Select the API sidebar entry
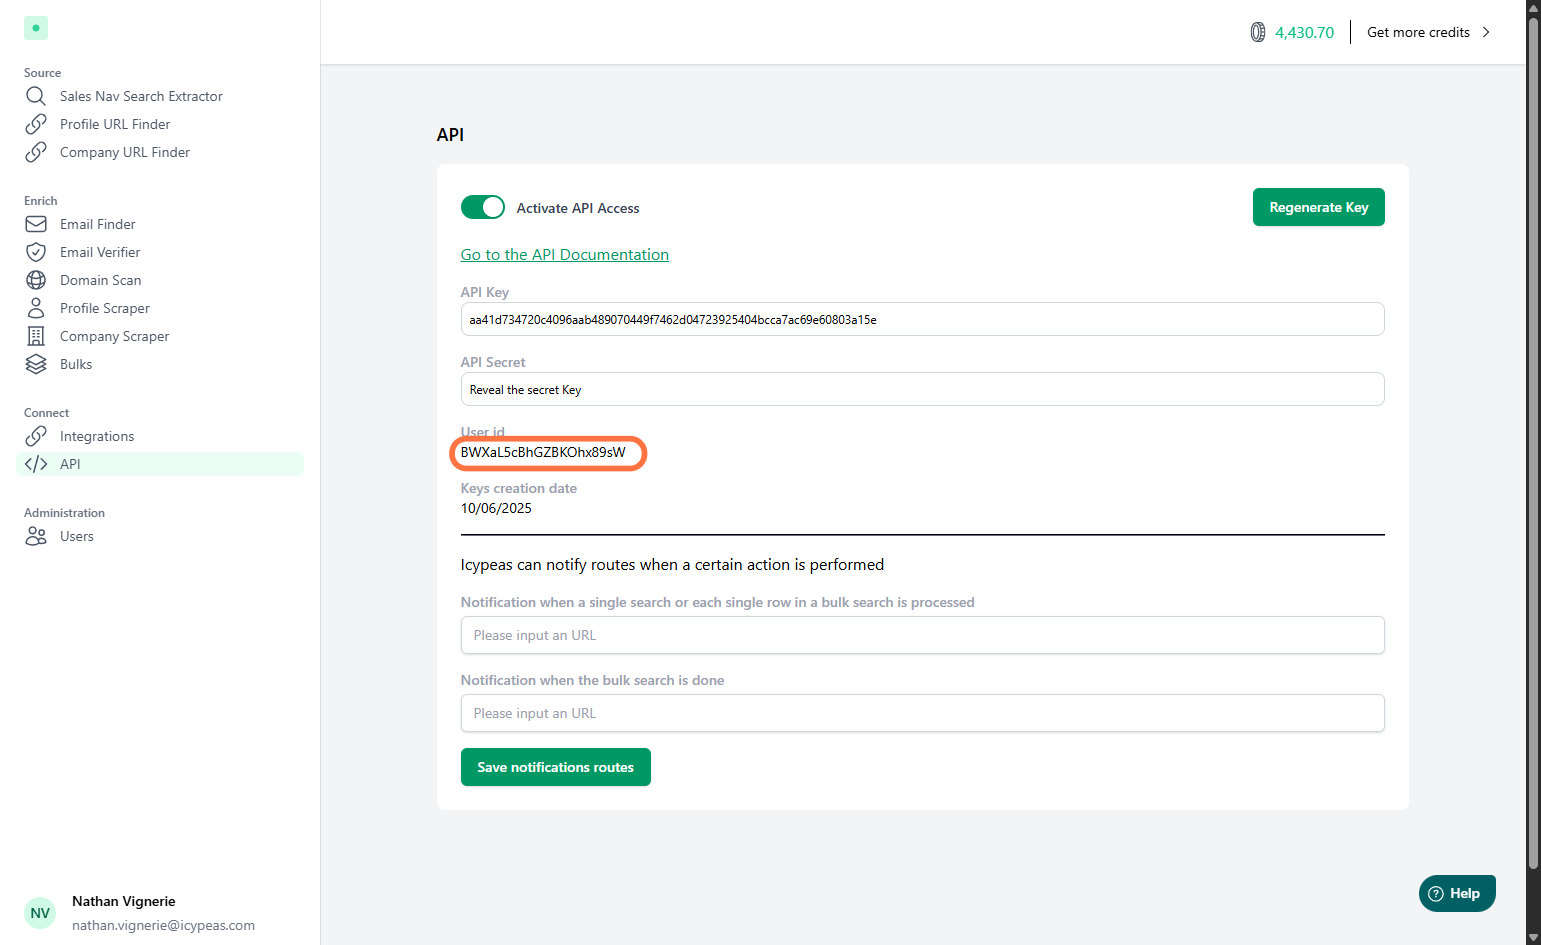The width and height of the screenshot is (1541, 945). (x=160, y=464)
